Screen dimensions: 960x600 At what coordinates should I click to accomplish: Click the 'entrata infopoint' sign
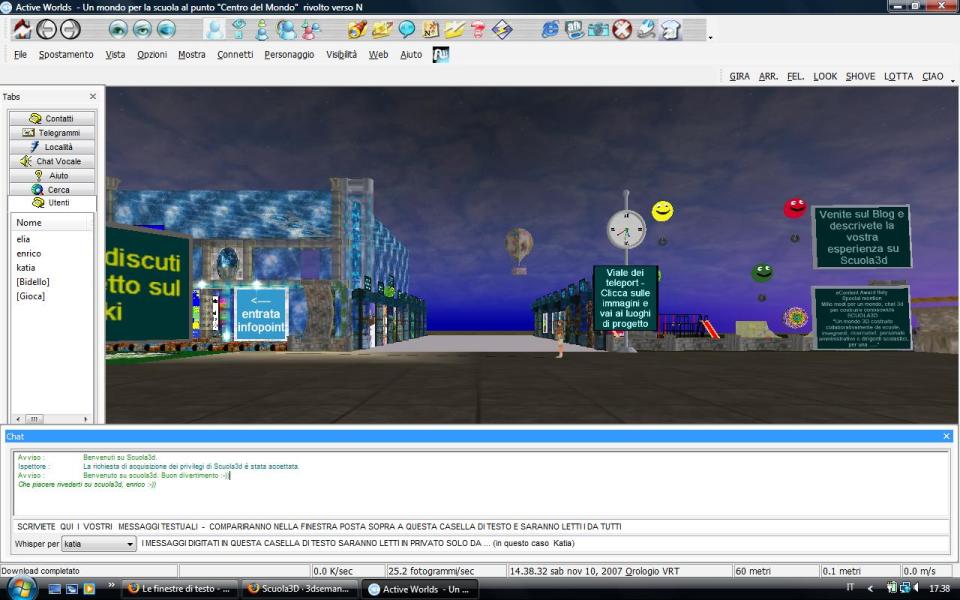tap(261, 314)
